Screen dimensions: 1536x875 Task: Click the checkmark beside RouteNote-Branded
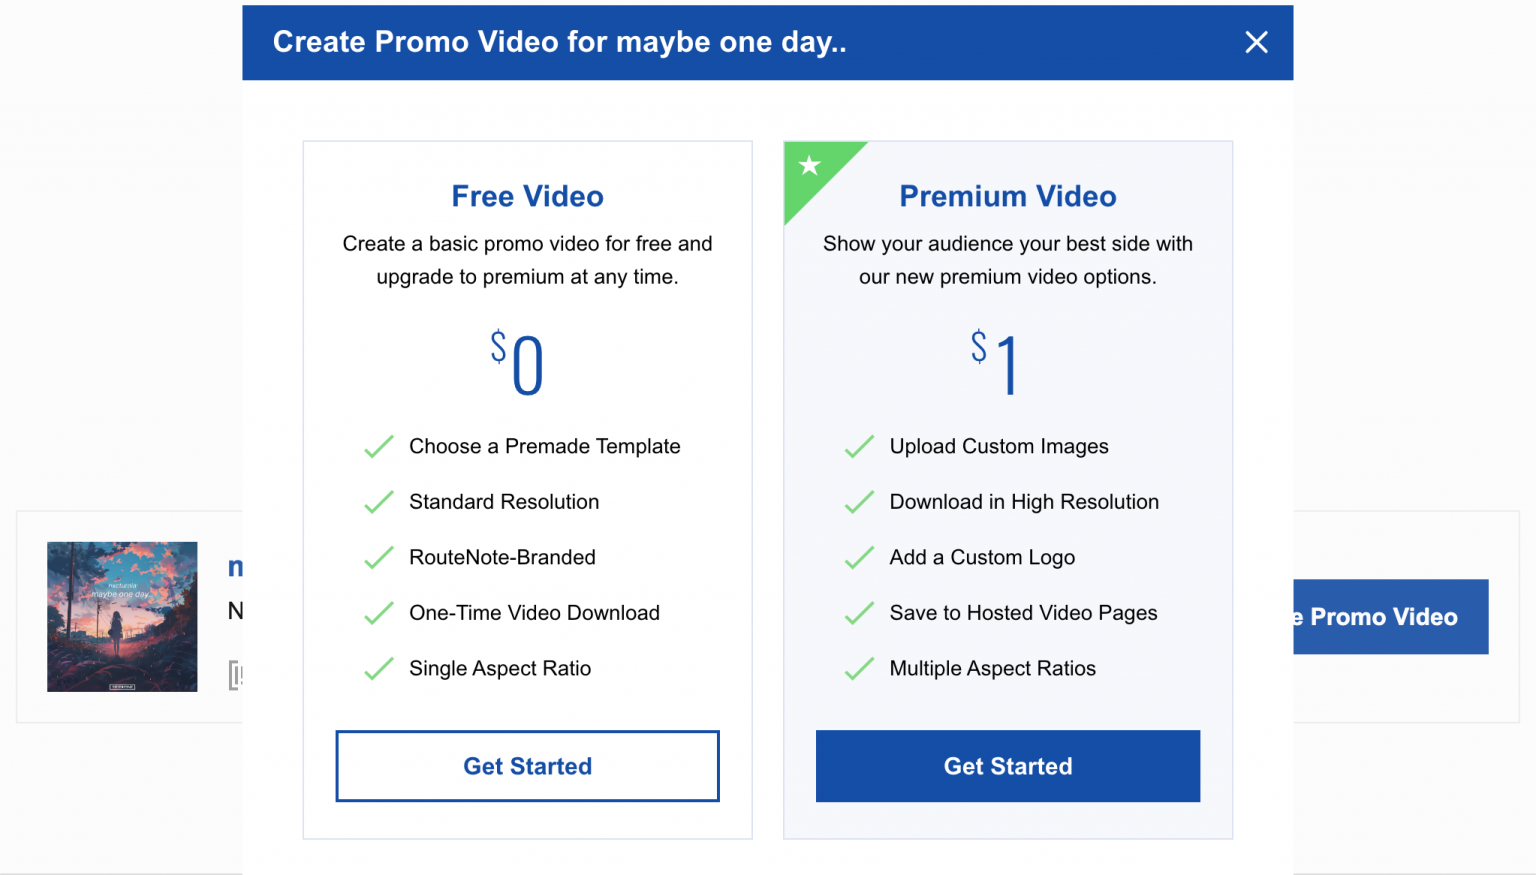tap(379, 557)
